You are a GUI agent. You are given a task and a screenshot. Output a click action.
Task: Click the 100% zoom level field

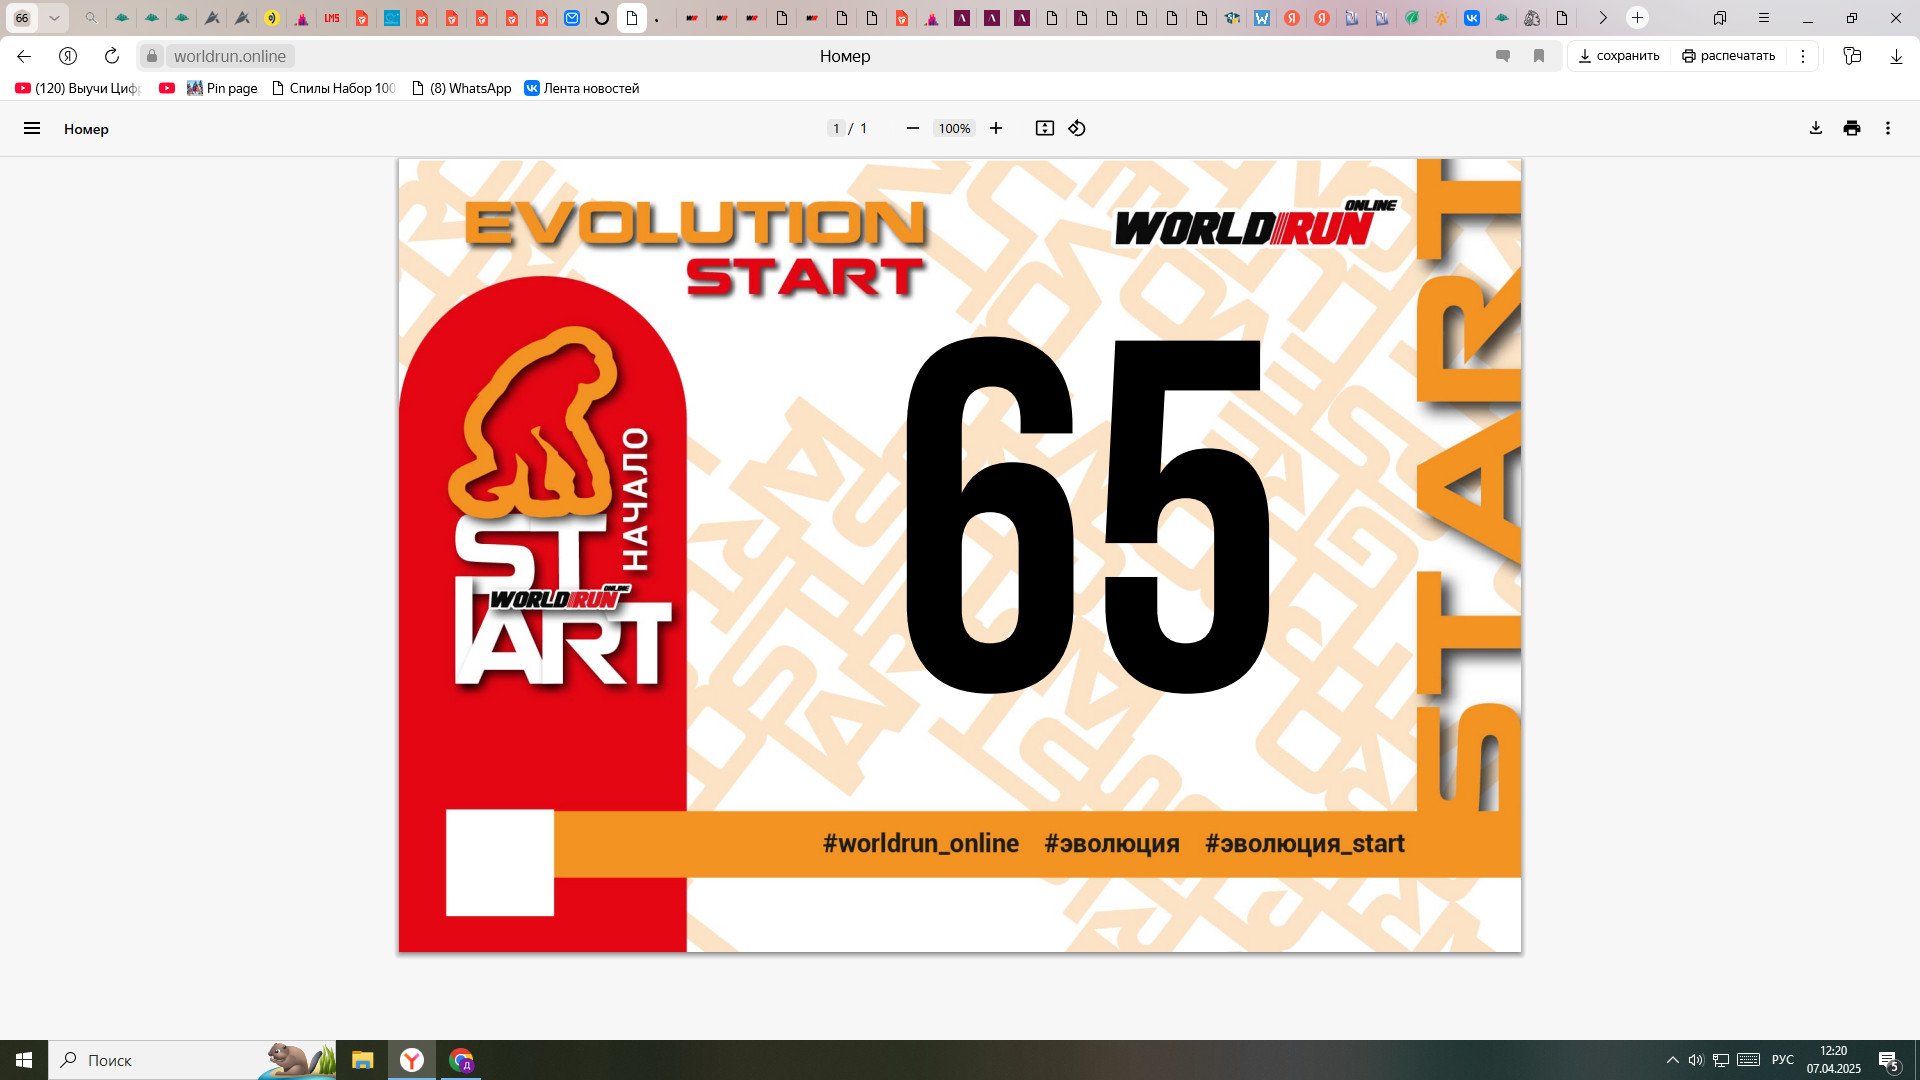[x=954, y=128]
